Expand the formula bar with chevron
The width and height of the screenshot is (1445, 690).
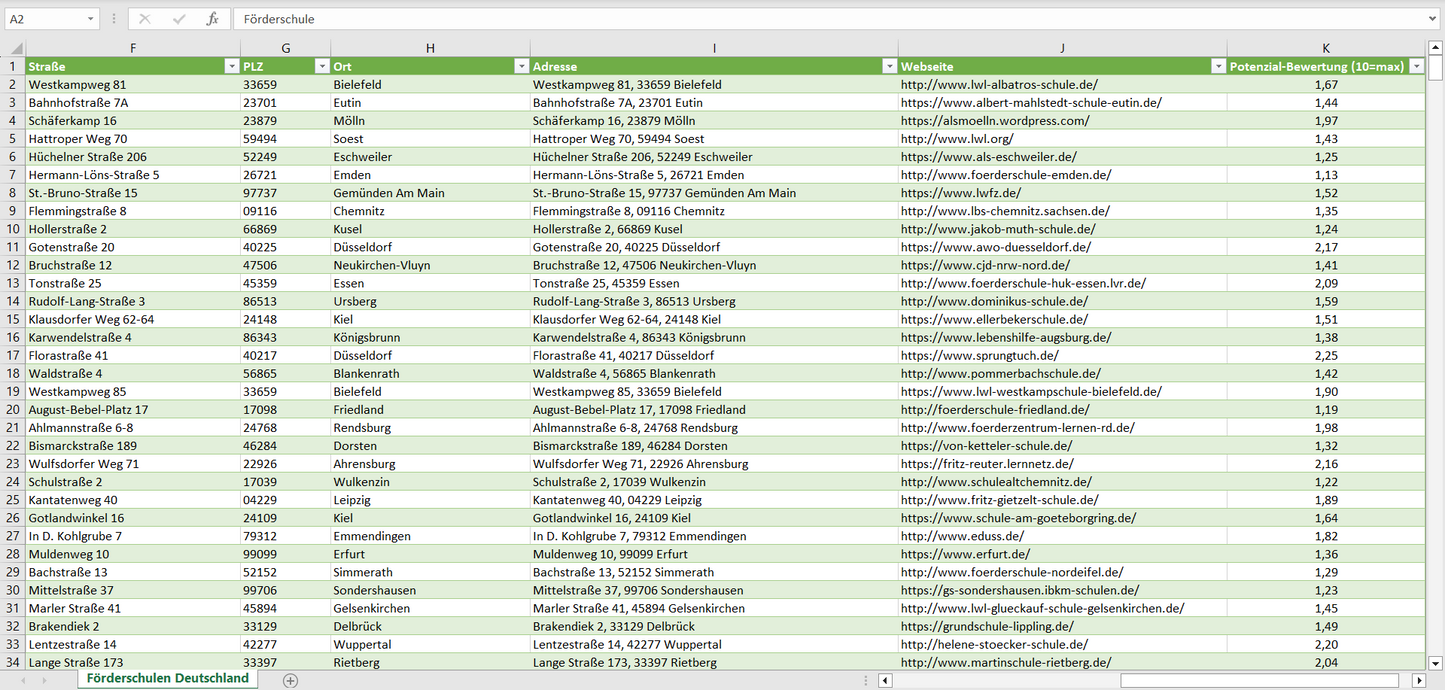coord(1433,19)
